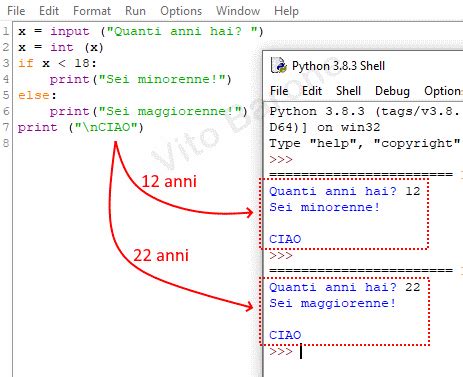The width and height of the screenshot is (463, 377).
Task: Open the File menu in editor window
Action: (16, 11)
